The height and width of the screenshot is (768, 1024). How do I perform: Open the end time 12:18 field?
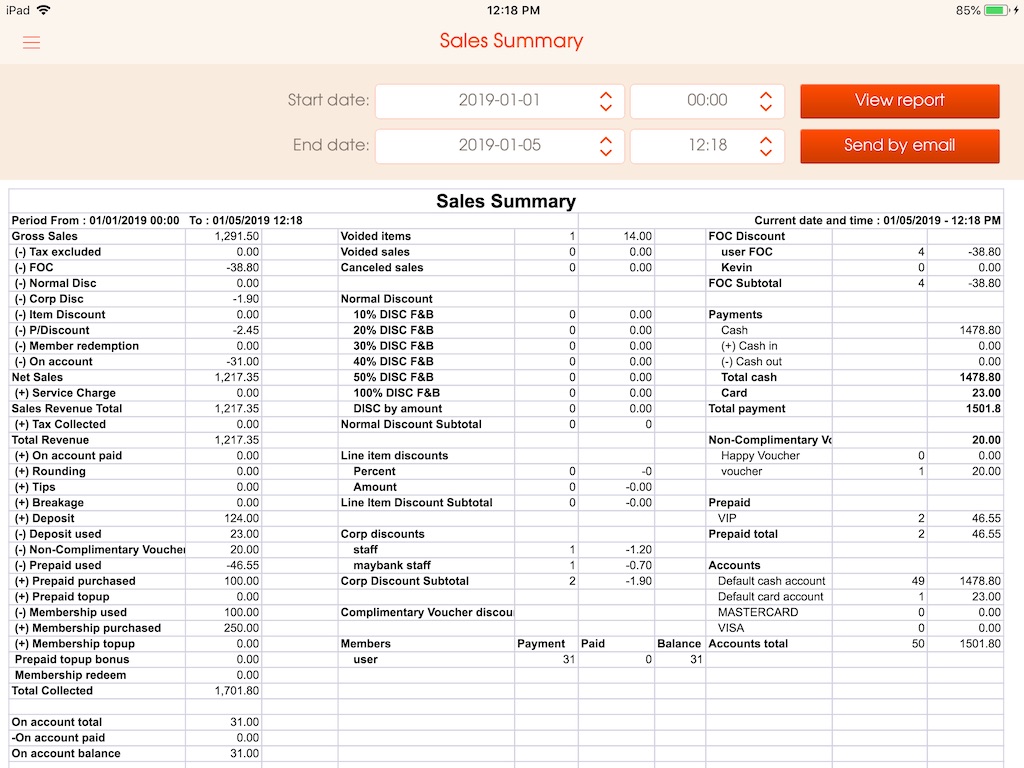(707, 146)
